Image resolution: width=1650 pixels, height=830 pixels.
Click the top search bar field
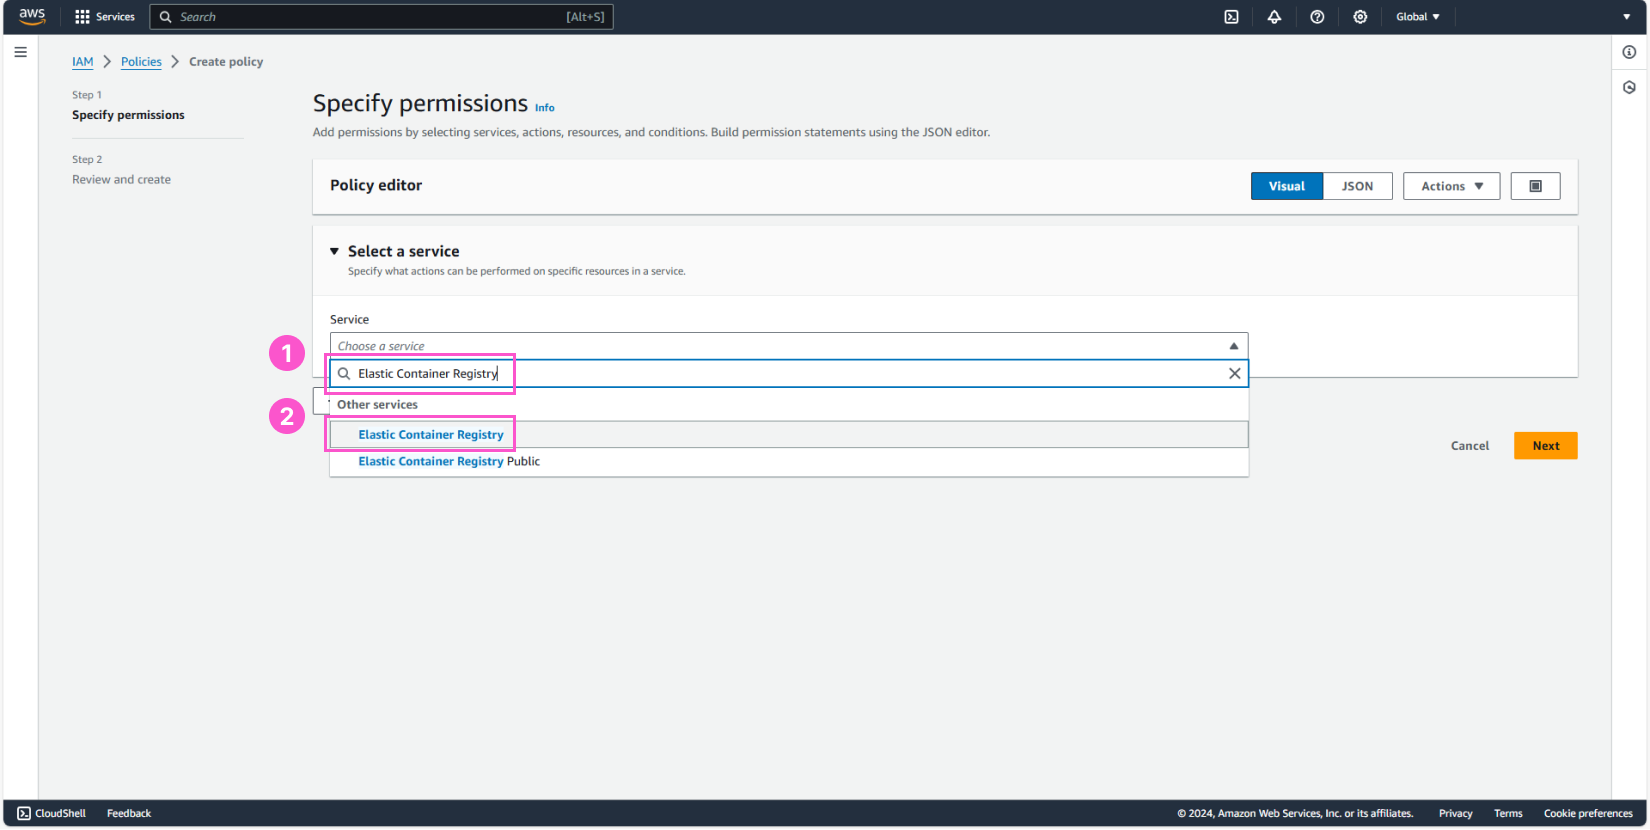coord(381,17)
